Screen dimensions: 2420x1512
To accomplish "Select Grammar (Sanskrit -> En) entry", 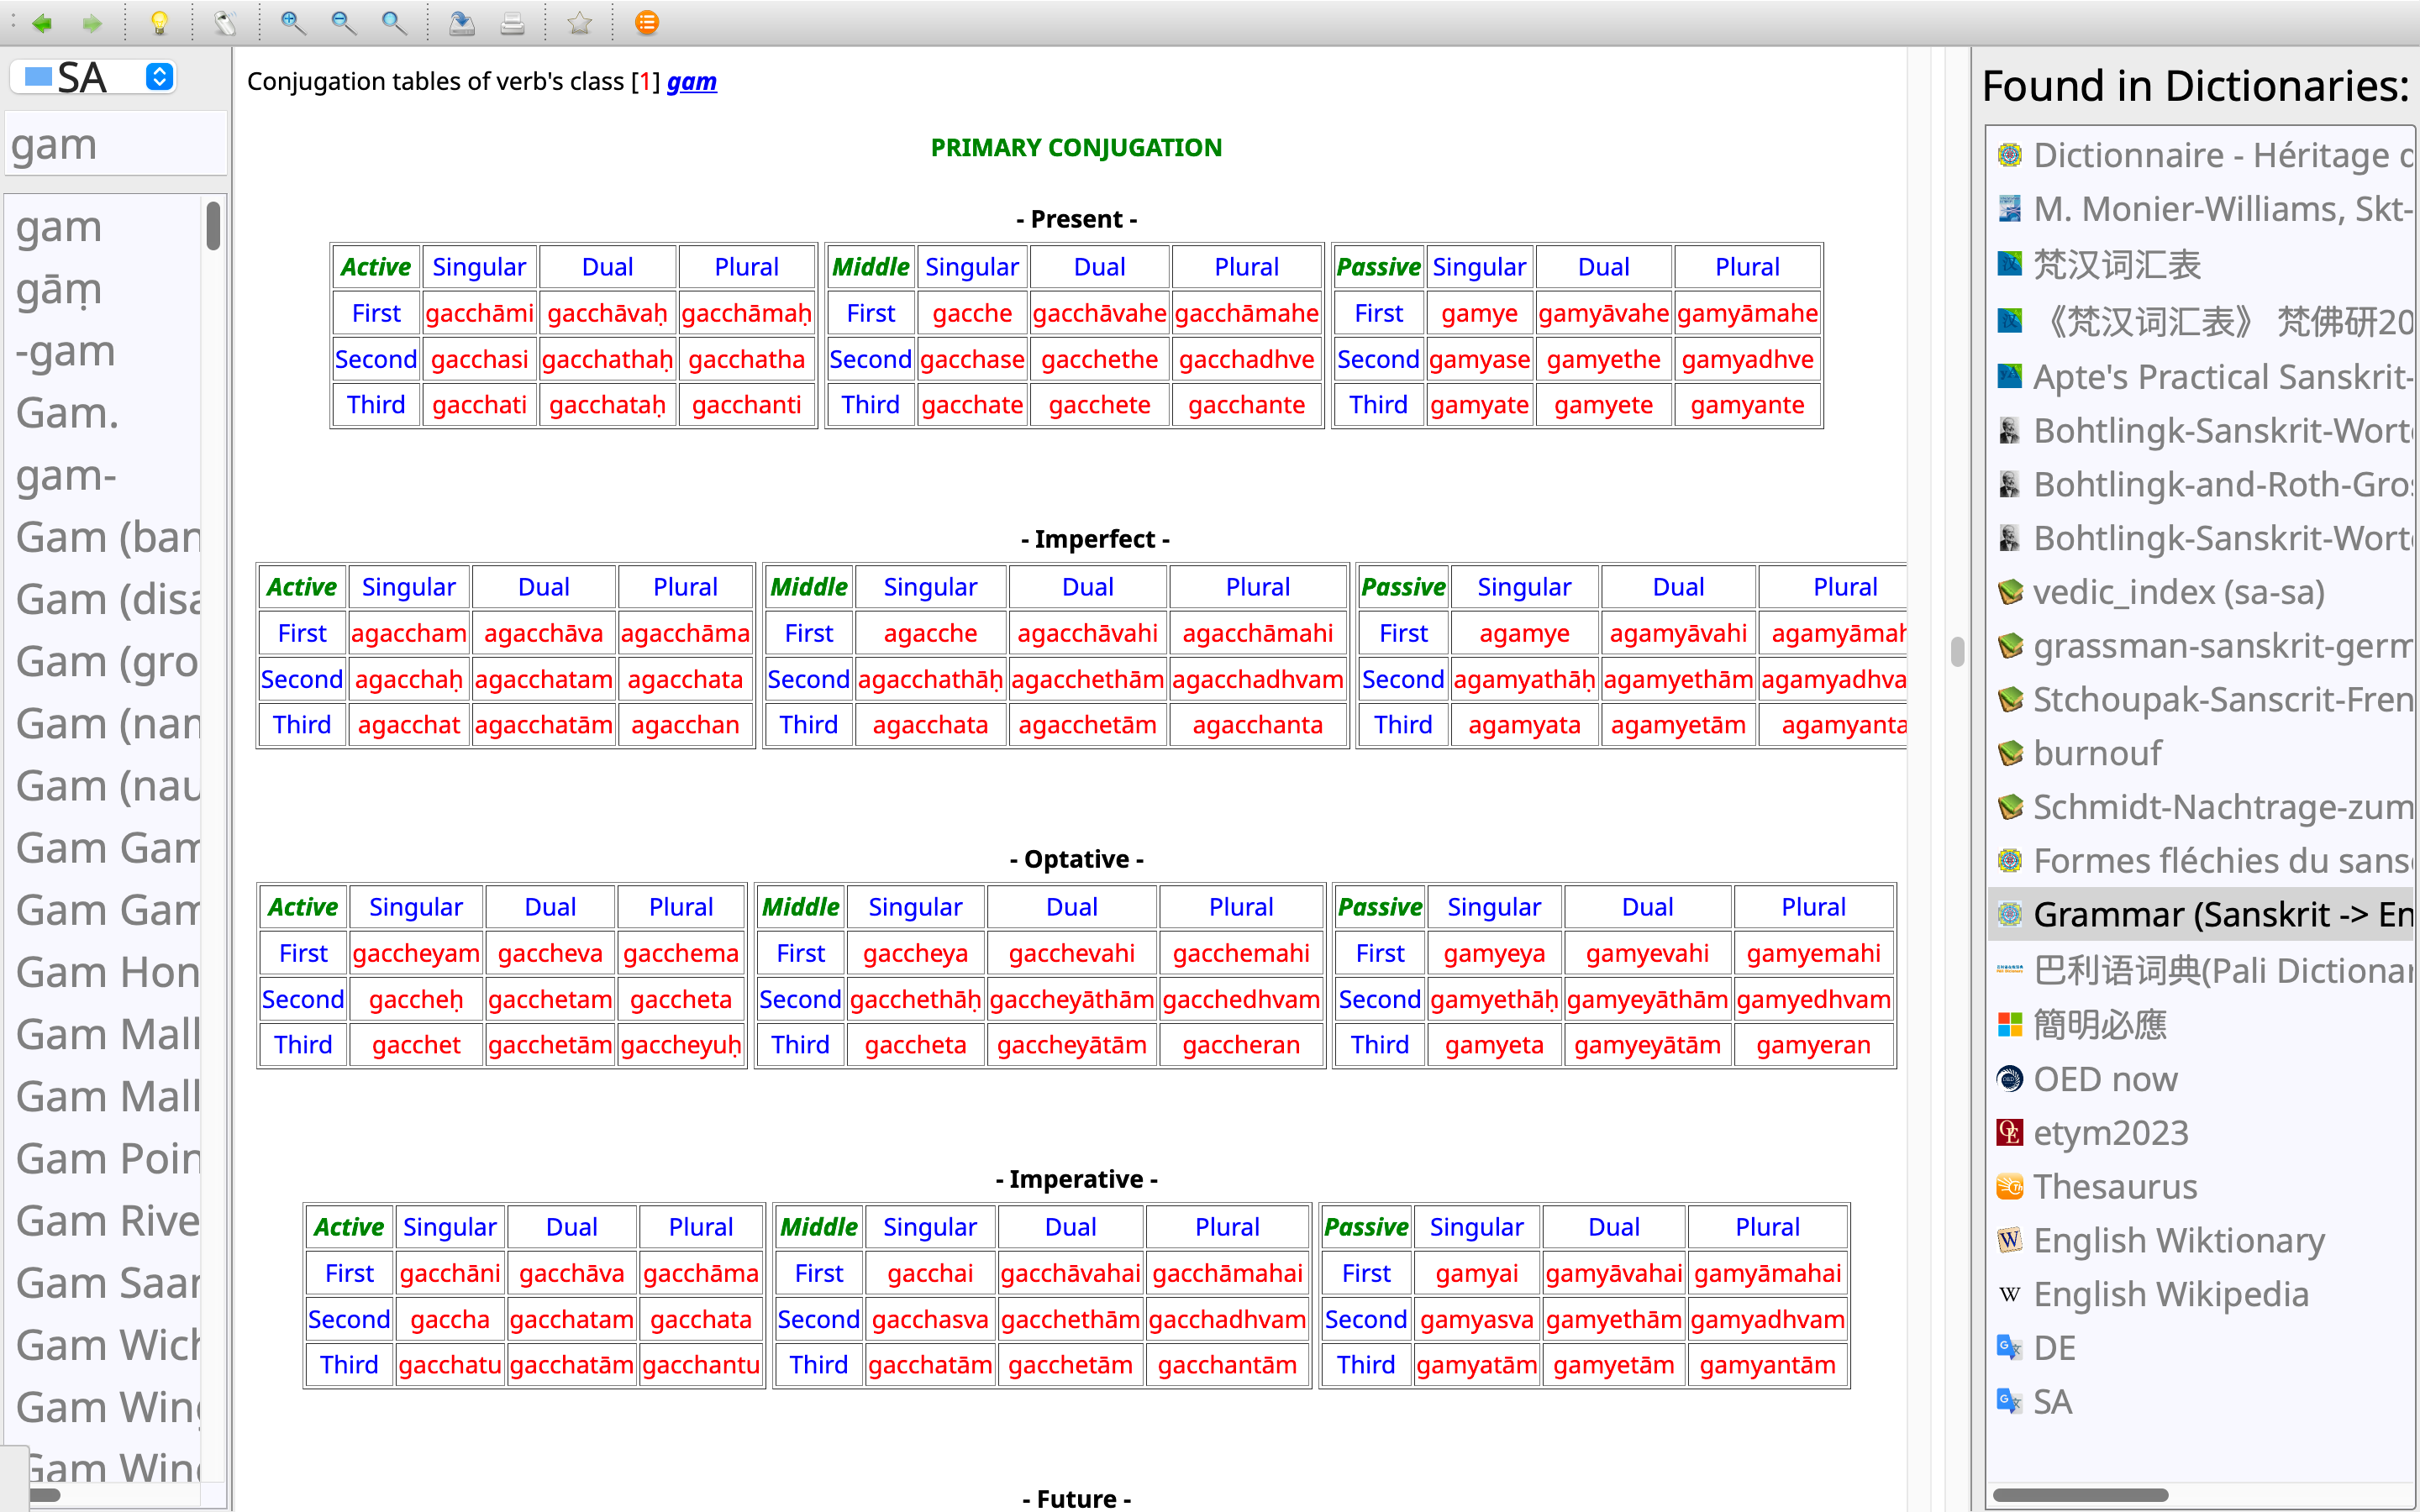I will point(2200,914).
